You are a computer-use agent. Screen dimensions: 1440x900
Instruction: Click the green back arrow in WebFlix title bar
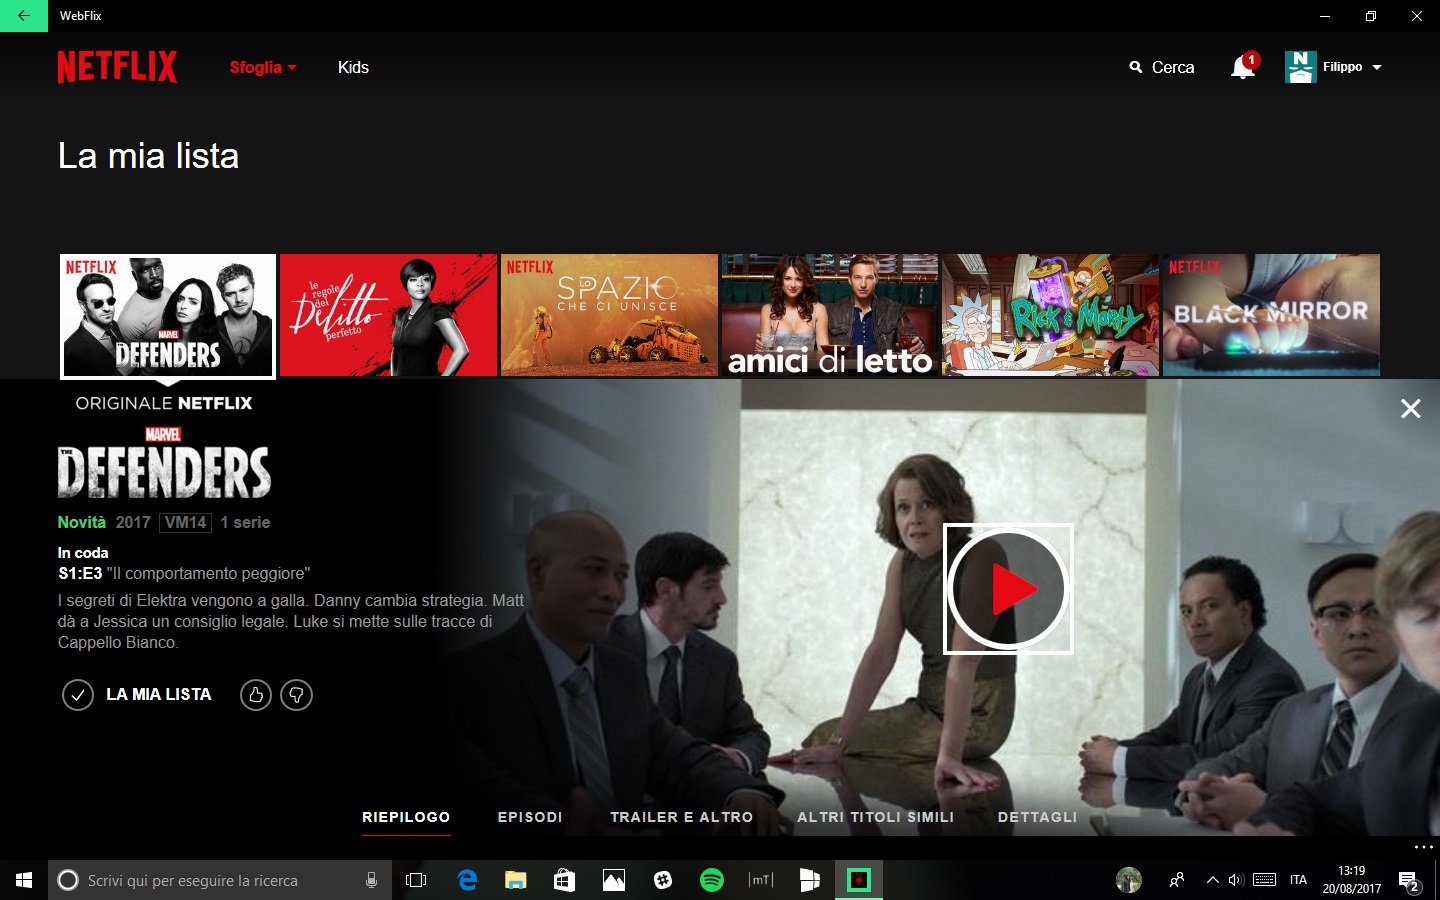24,16
